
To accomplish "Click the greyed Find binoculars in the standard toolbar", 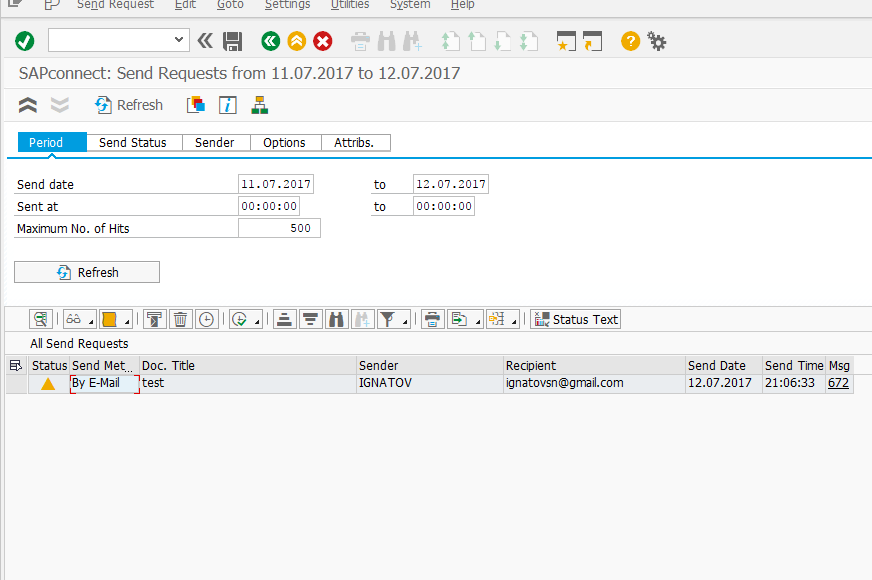I will point(387,41).
